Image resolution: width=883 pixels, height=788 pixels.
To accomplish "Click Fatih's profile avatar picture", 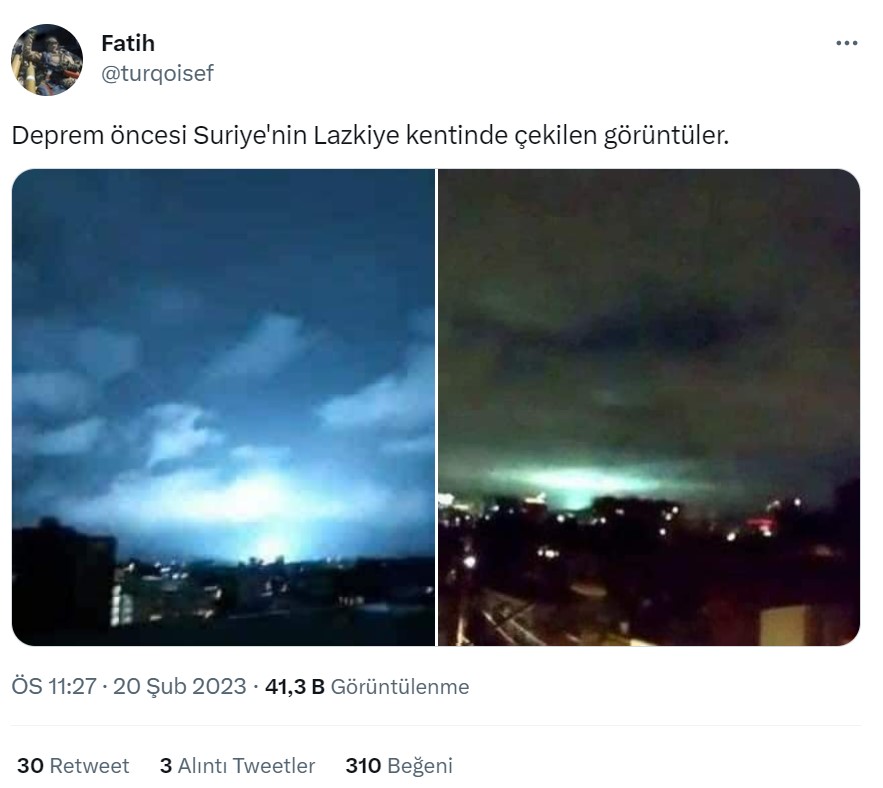I will pos(47,60).
